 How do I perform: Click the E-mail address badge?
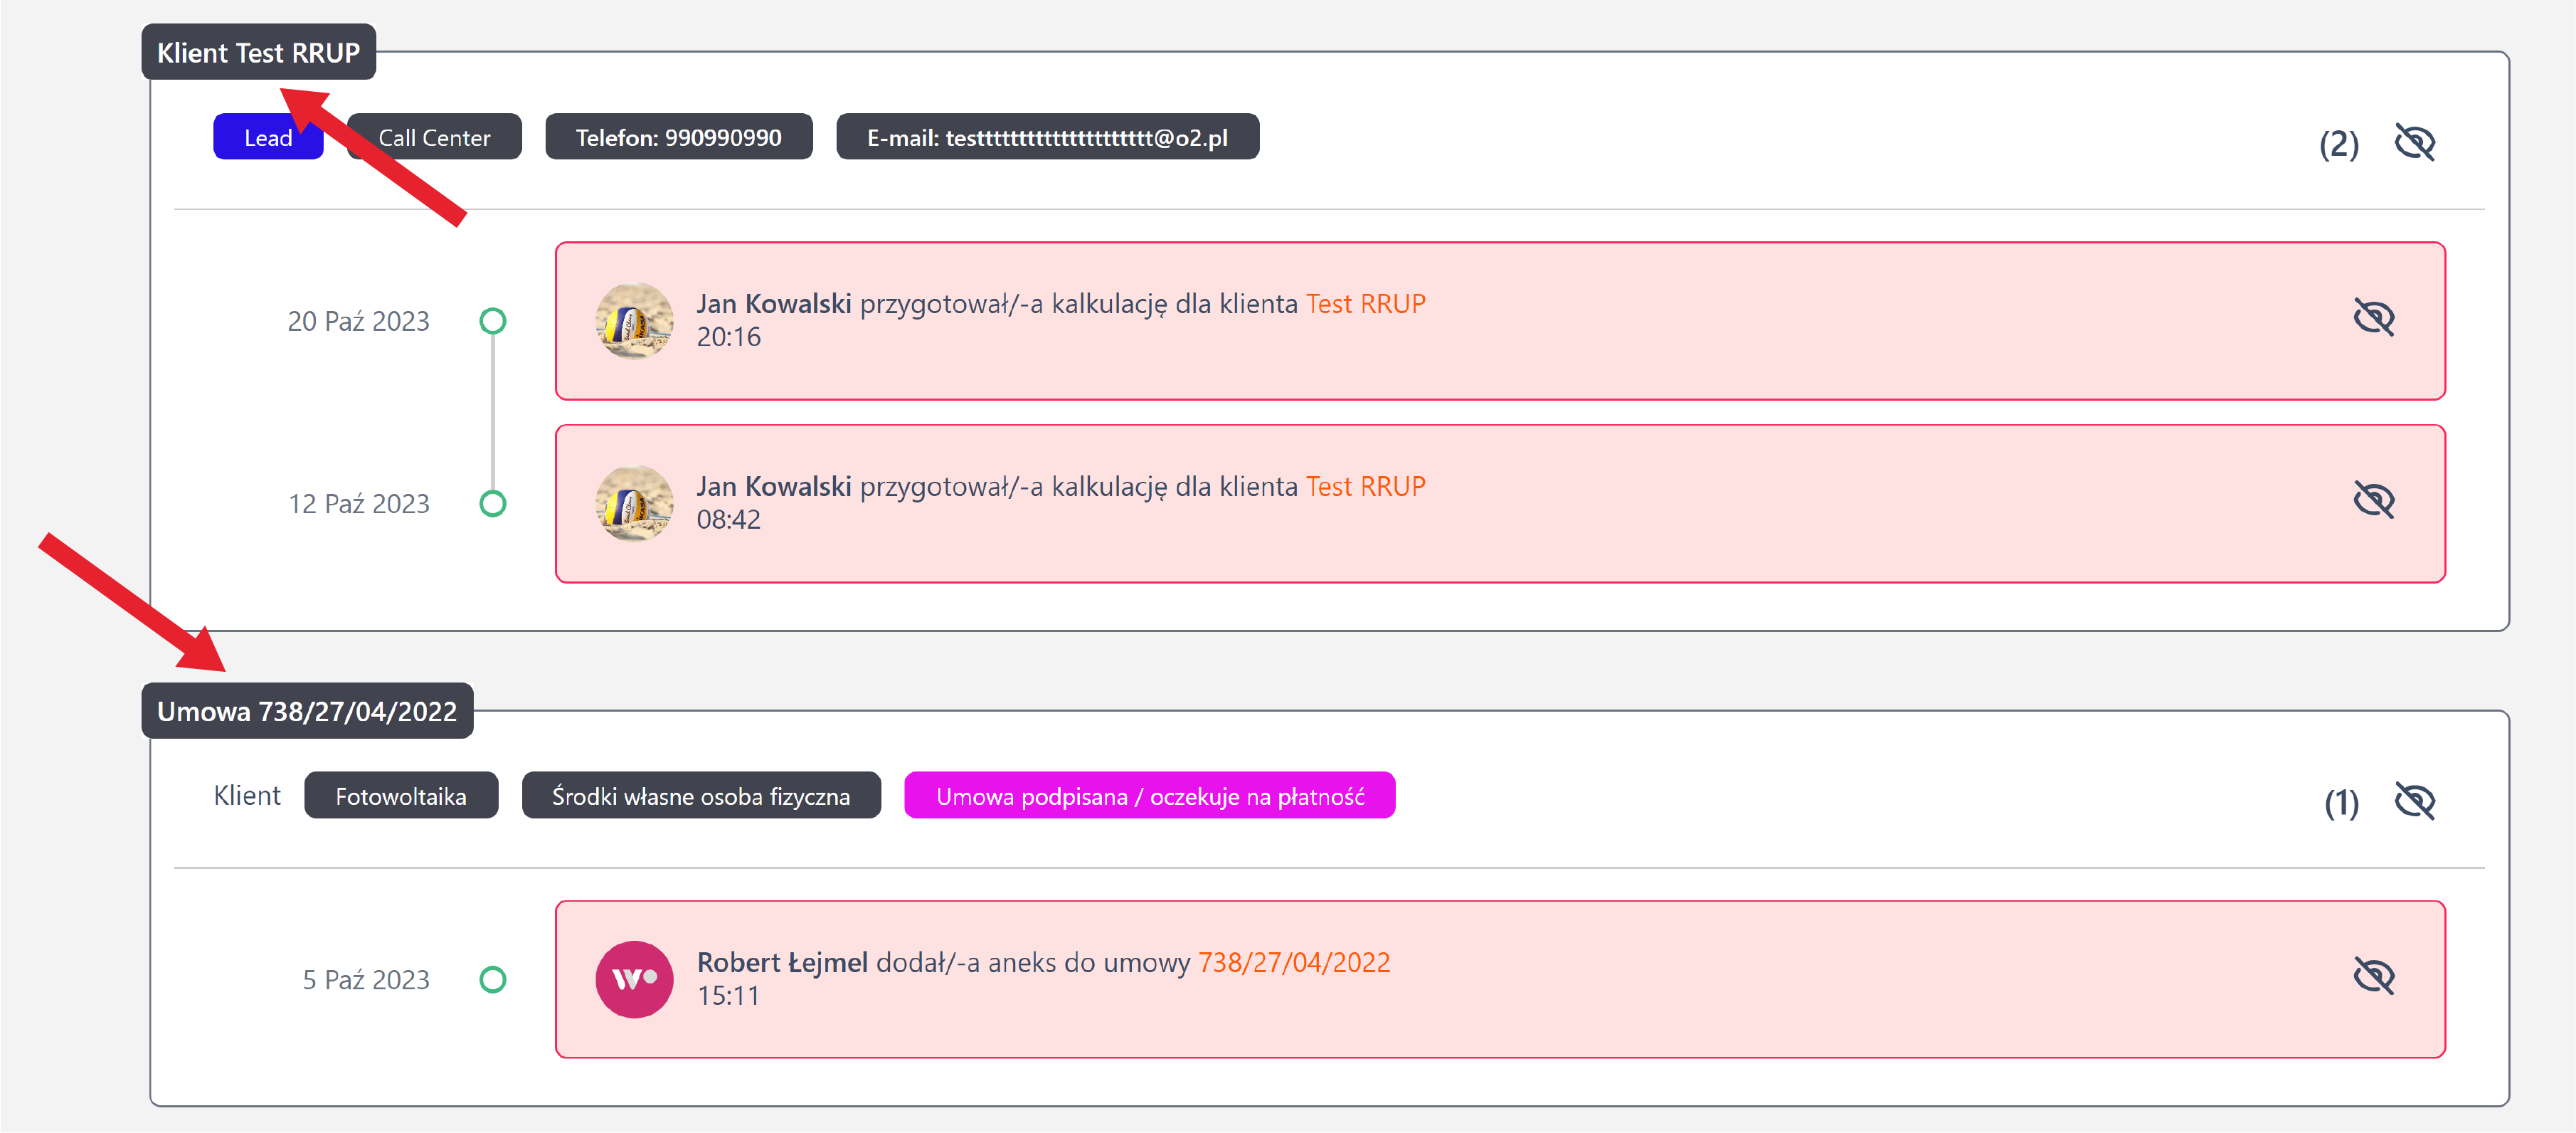coord(1047,138)
